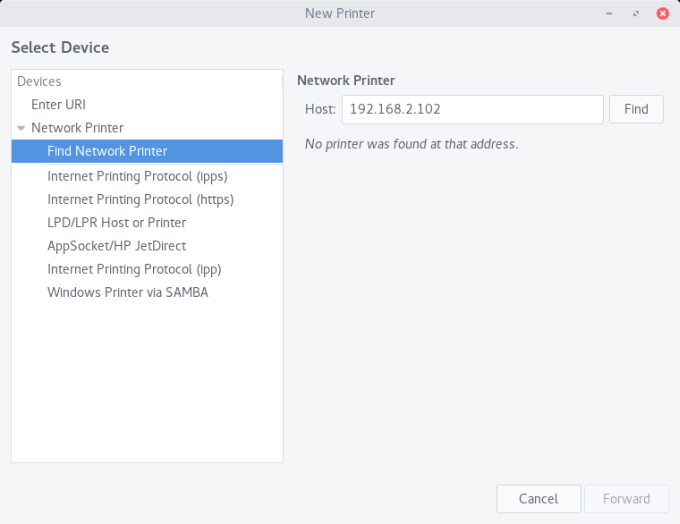
Task: Click the Network Printer tree label
Action: click(77, 128)
